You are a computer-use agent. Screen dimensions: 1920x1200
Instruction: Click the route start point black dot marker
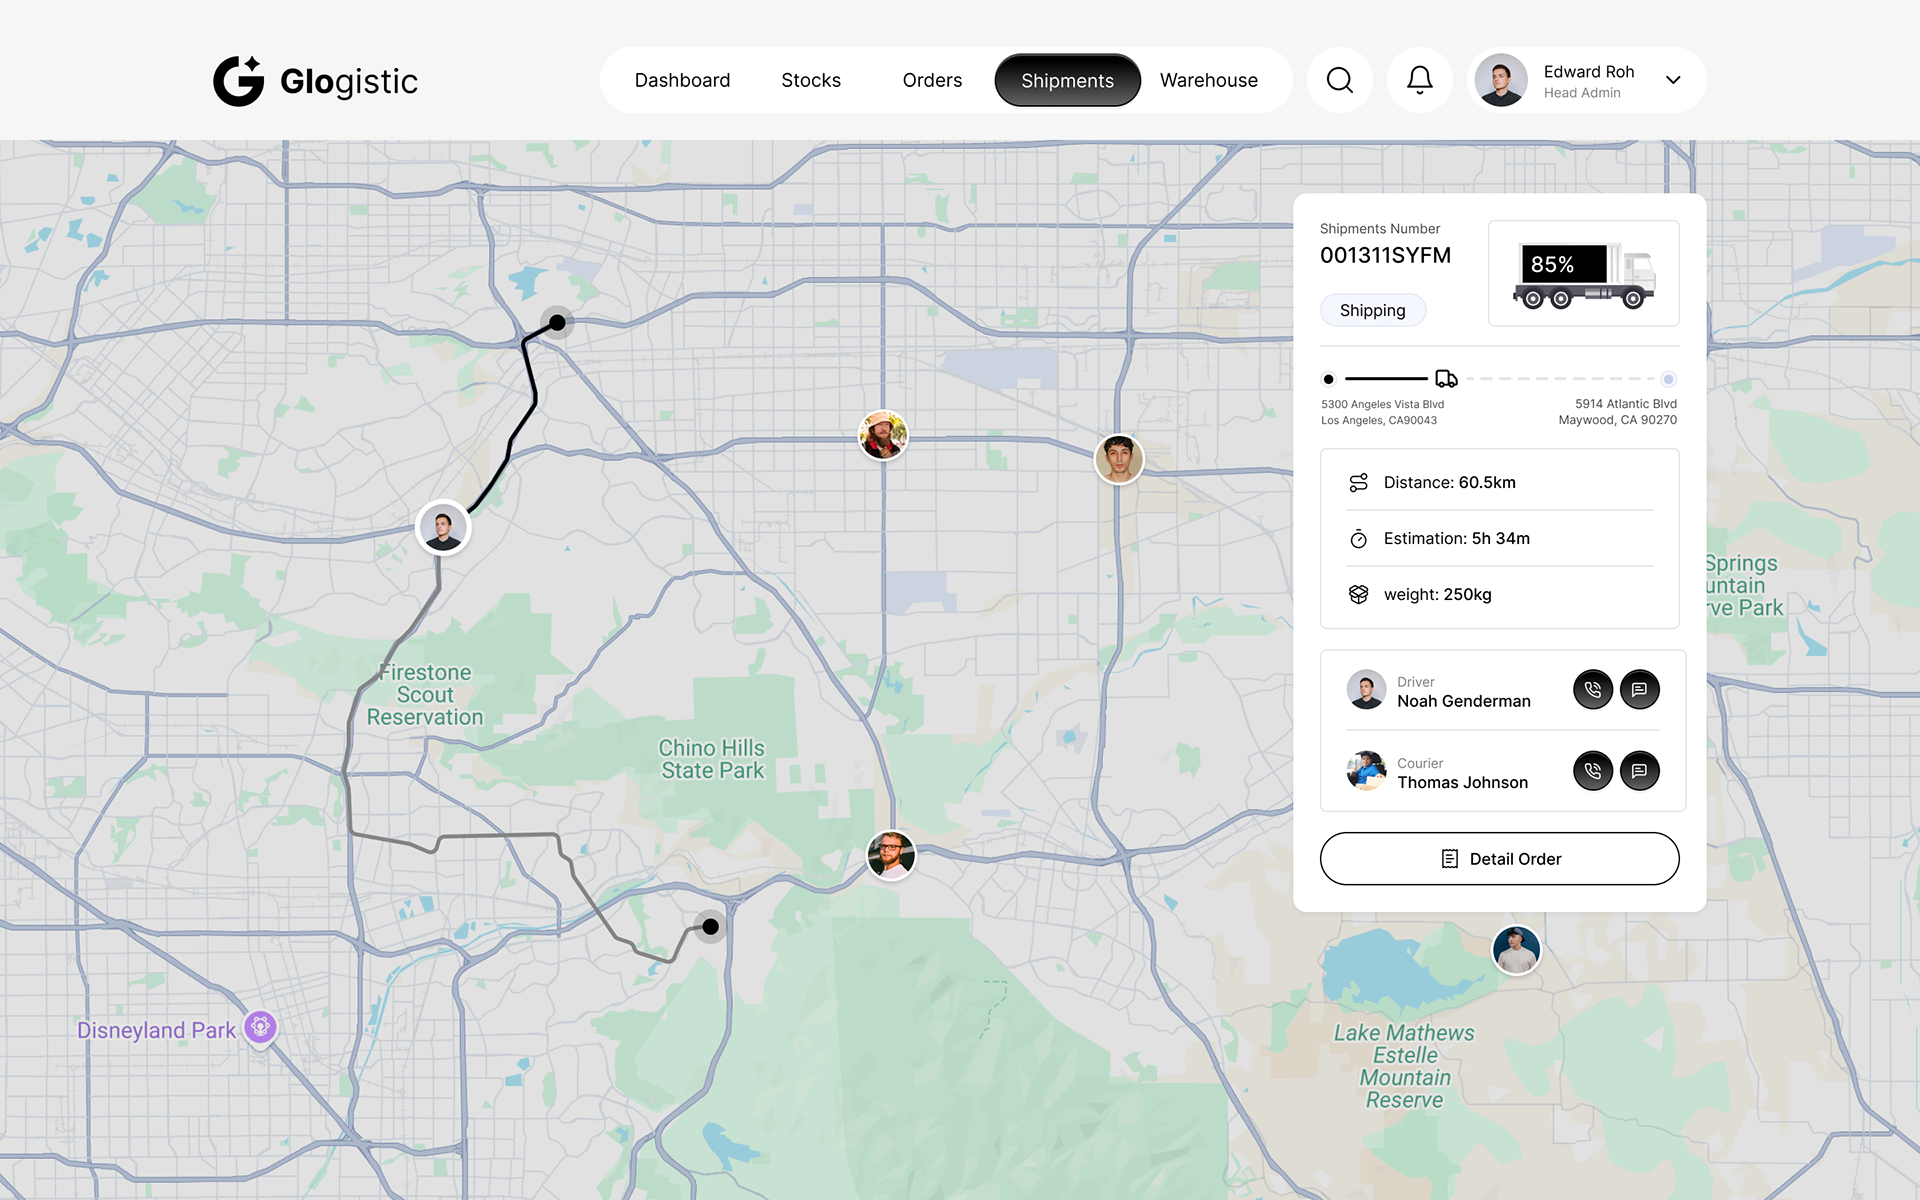tap(557, 322)
